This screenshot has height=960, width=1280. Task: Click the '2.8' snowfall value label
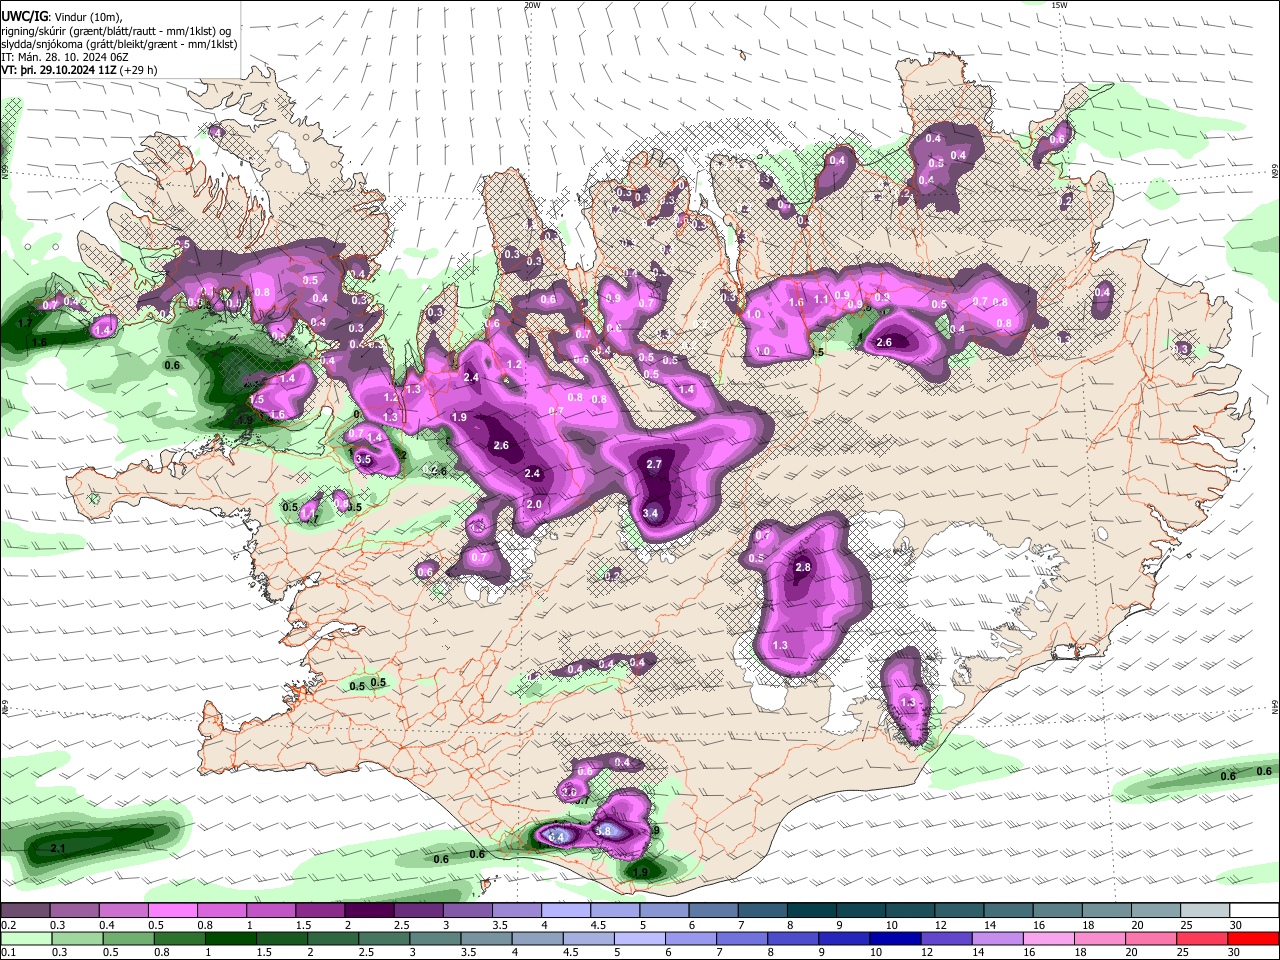802,567
